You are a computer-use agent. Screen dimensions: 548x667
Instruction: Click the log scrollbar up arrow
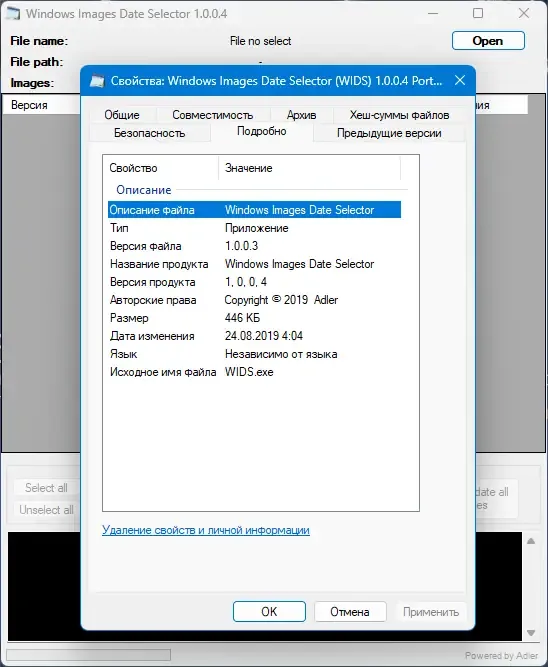tap(531, 541)
